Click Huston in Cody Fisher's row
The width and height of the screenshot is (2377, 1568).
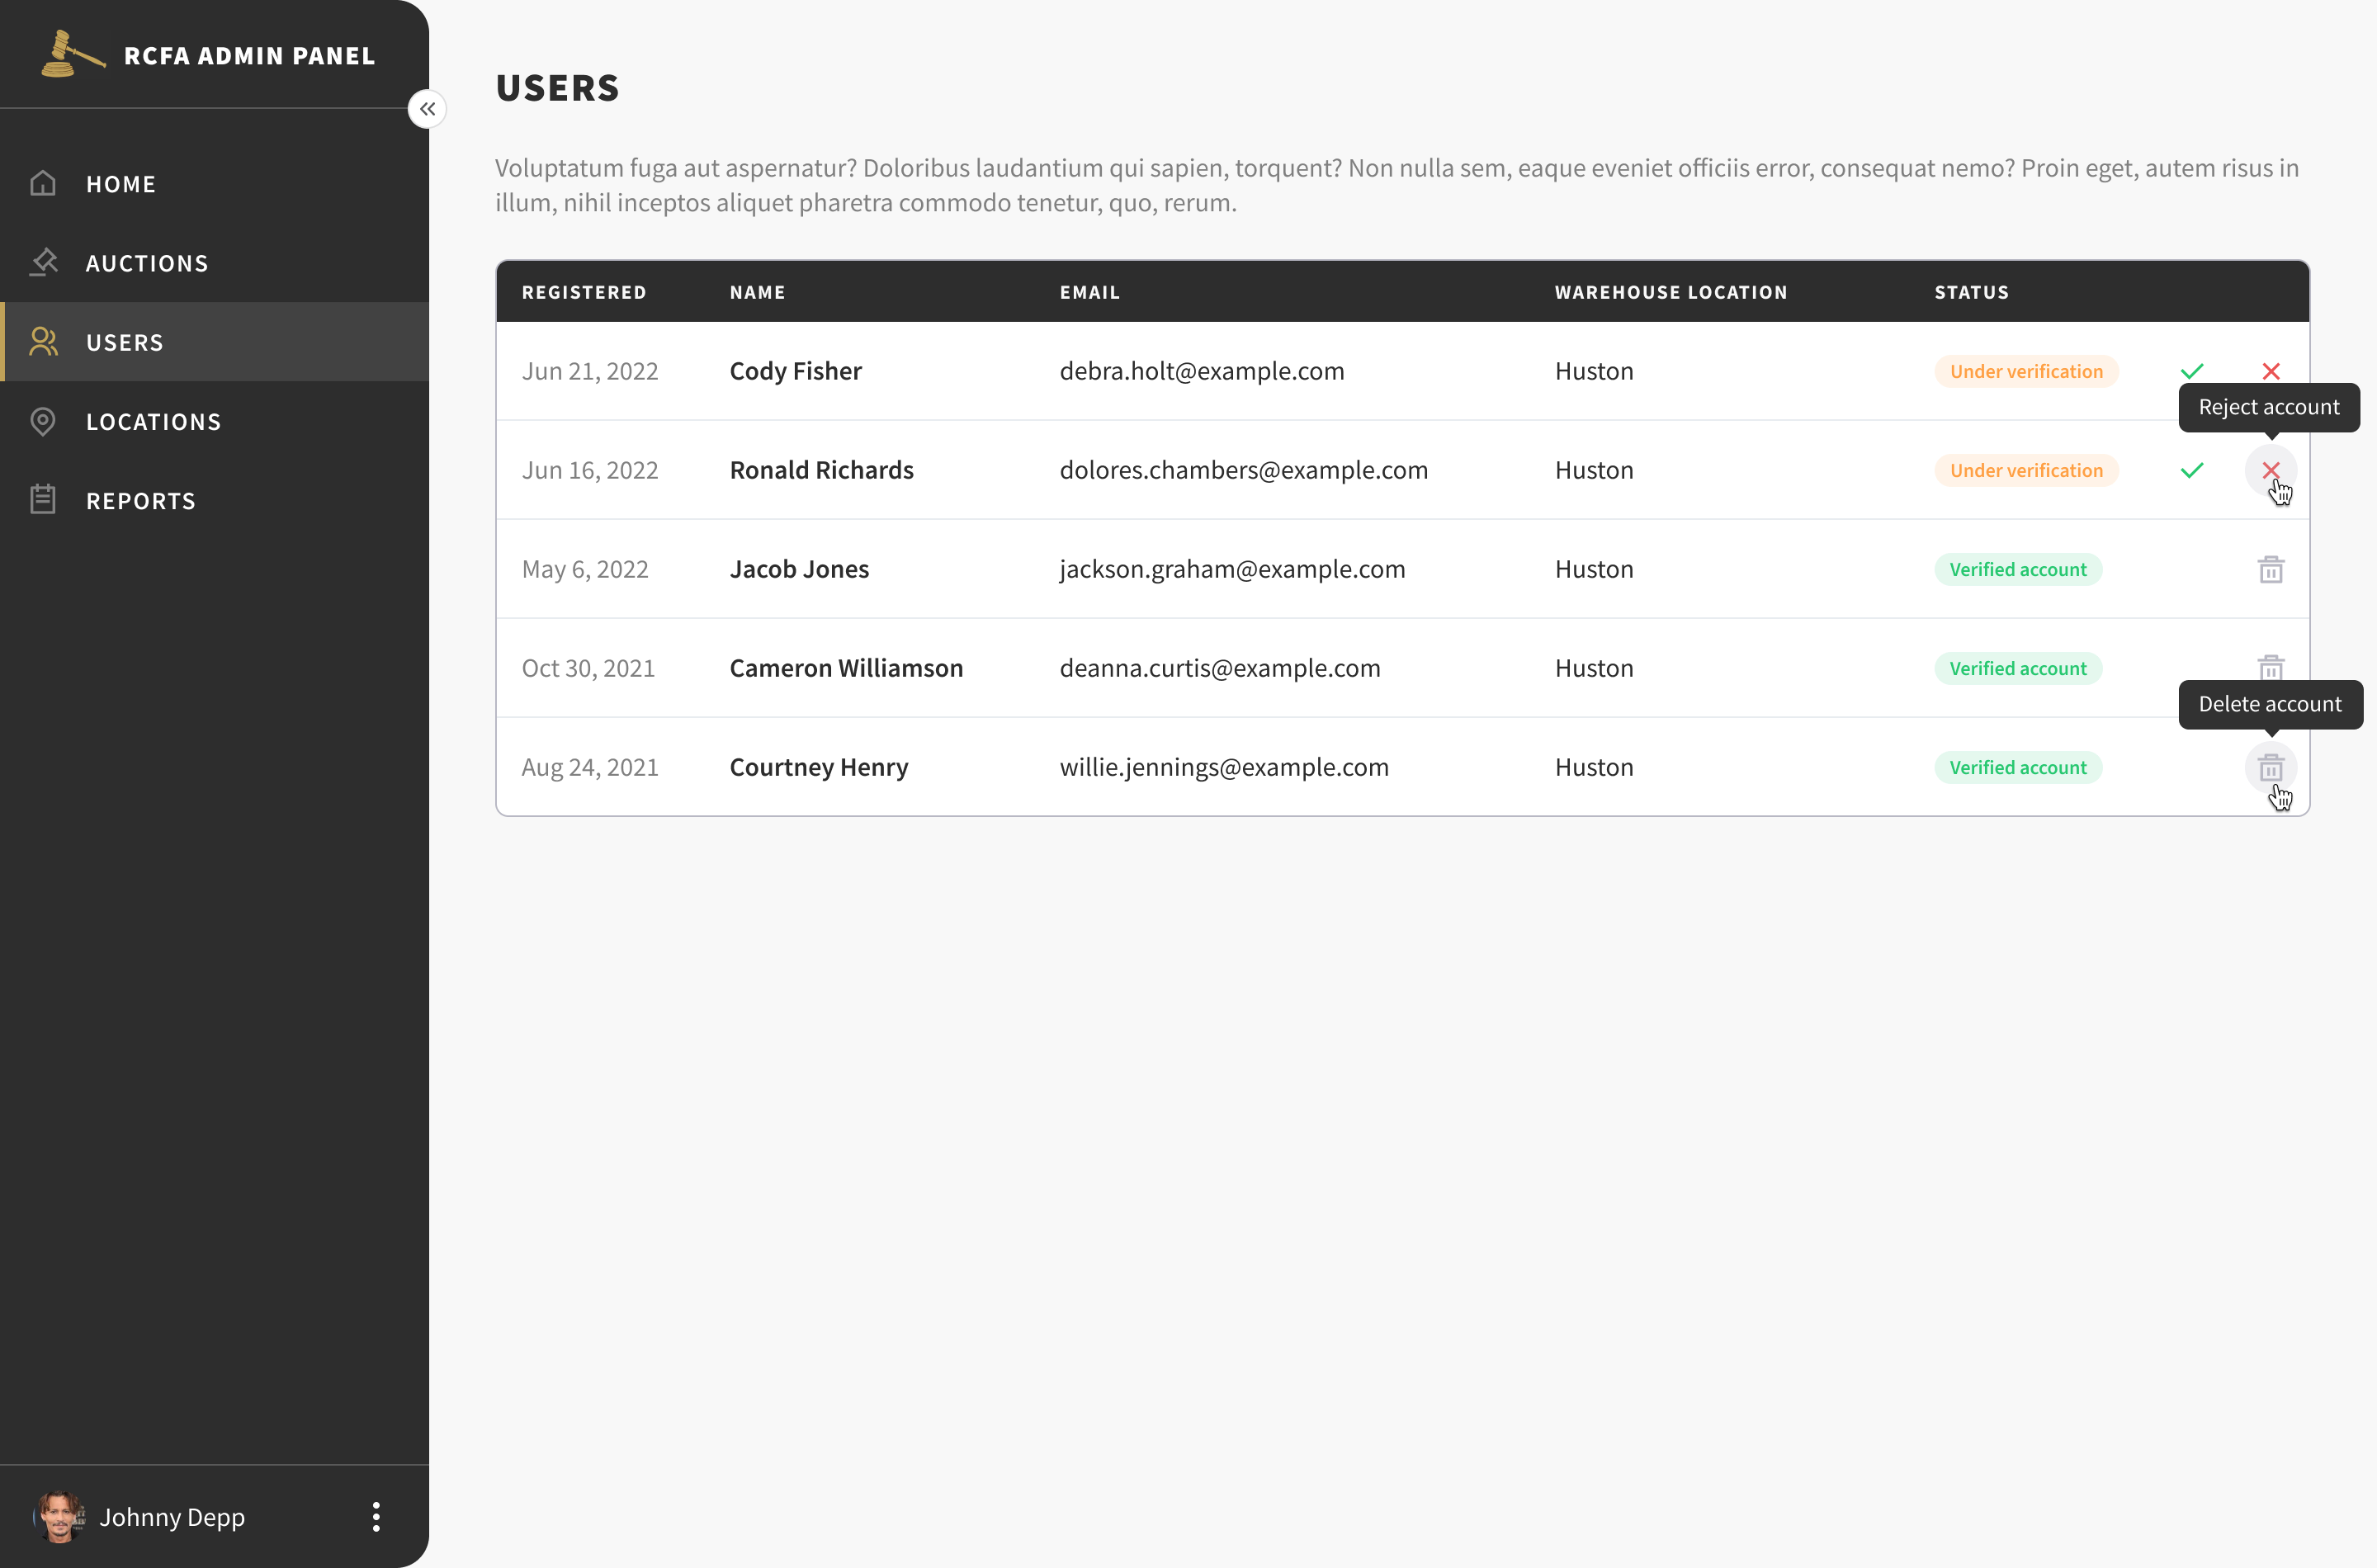pos(1594,371)
